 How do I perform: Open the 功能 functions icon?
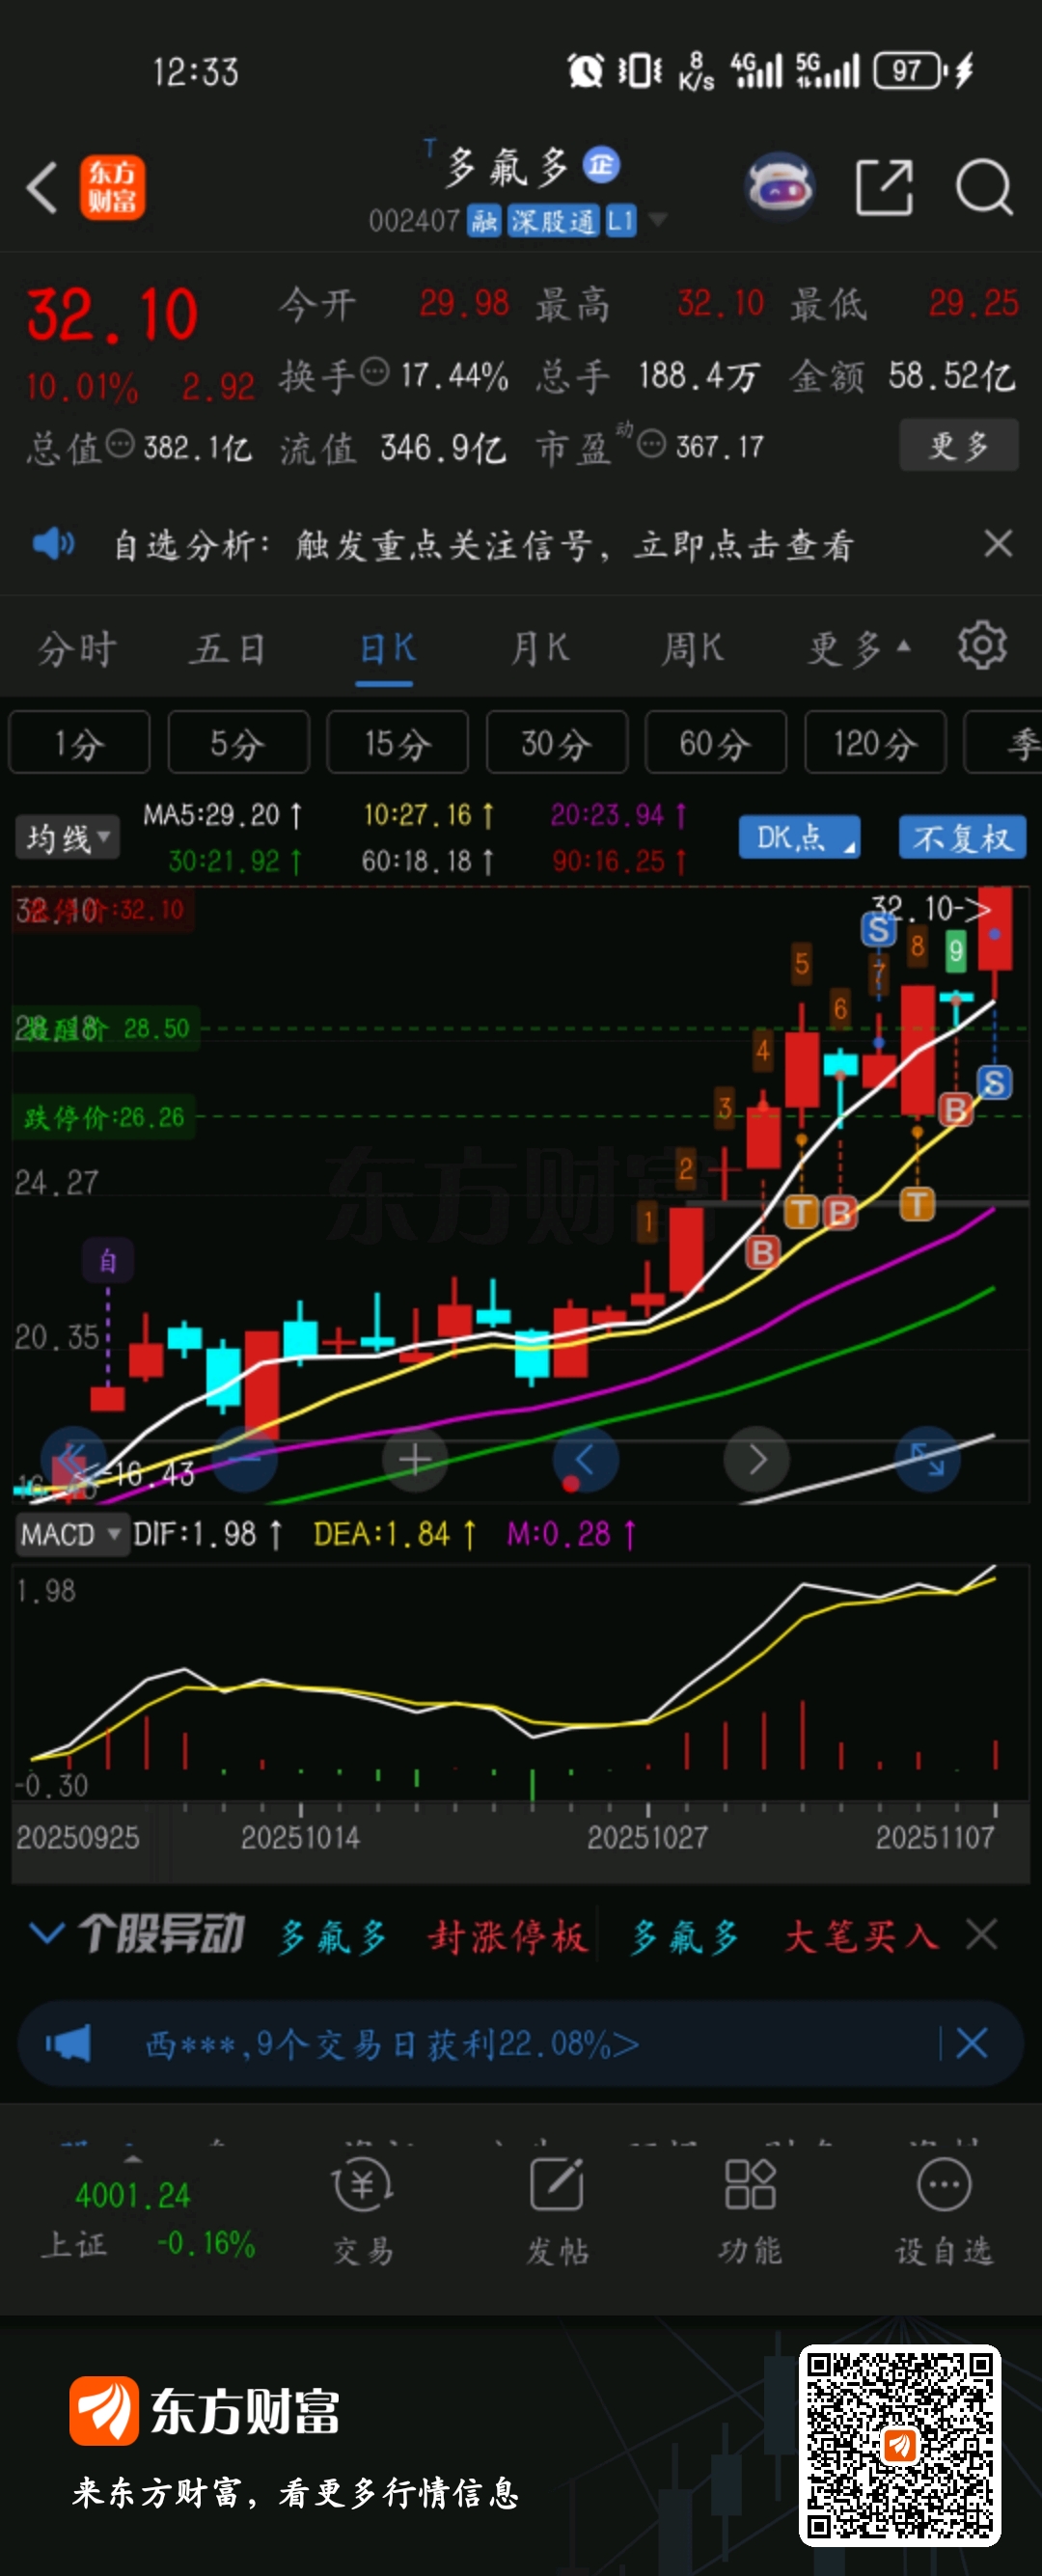coord(750,2212)
